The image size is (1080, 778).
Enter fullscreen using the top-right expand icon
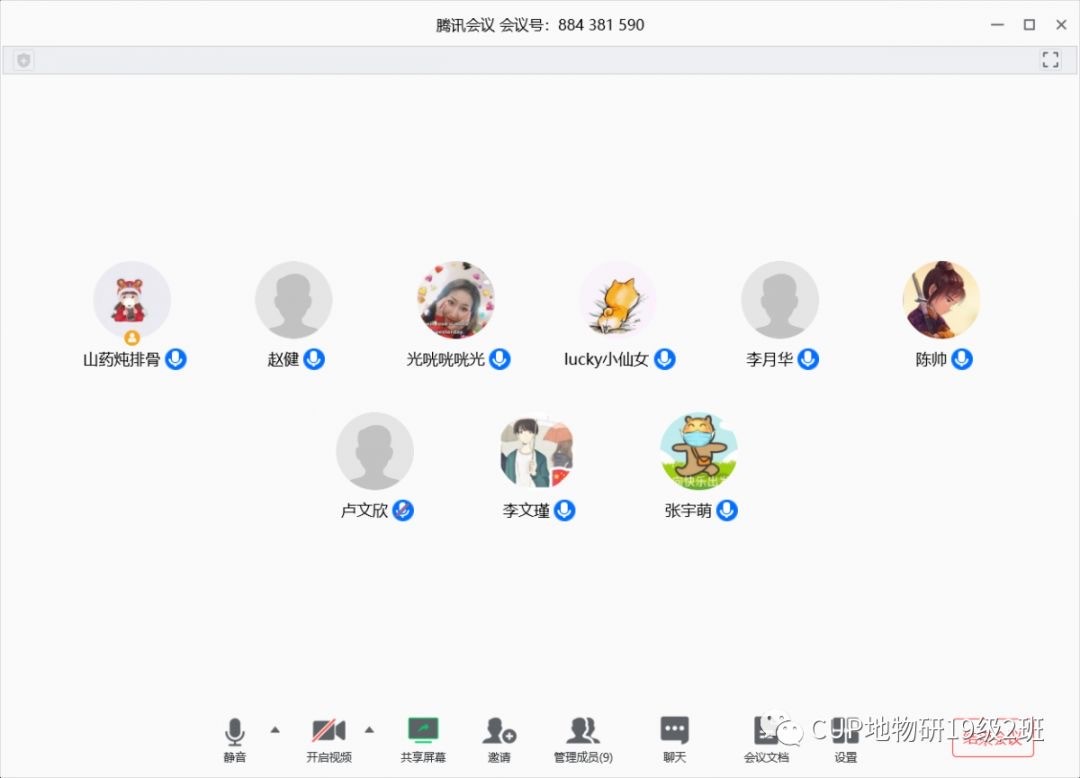[x=1050, y=59]
